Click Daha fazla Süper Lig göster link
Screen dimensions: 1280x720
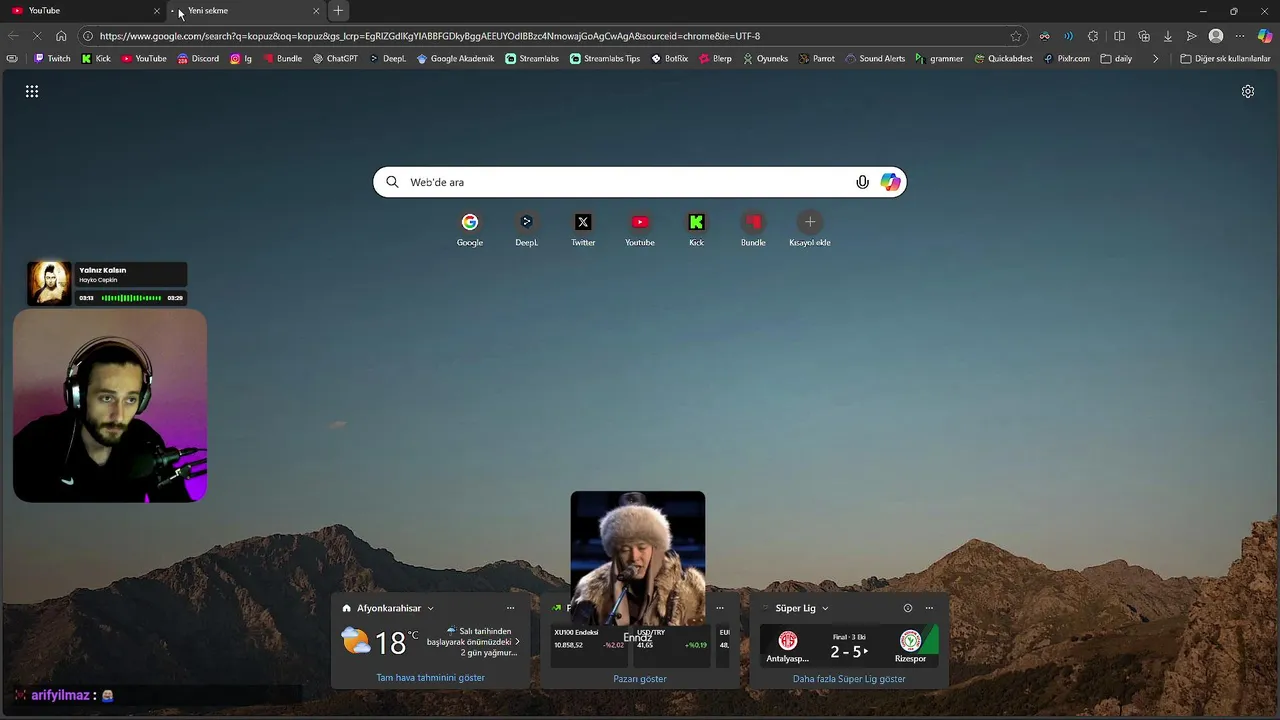849,679
